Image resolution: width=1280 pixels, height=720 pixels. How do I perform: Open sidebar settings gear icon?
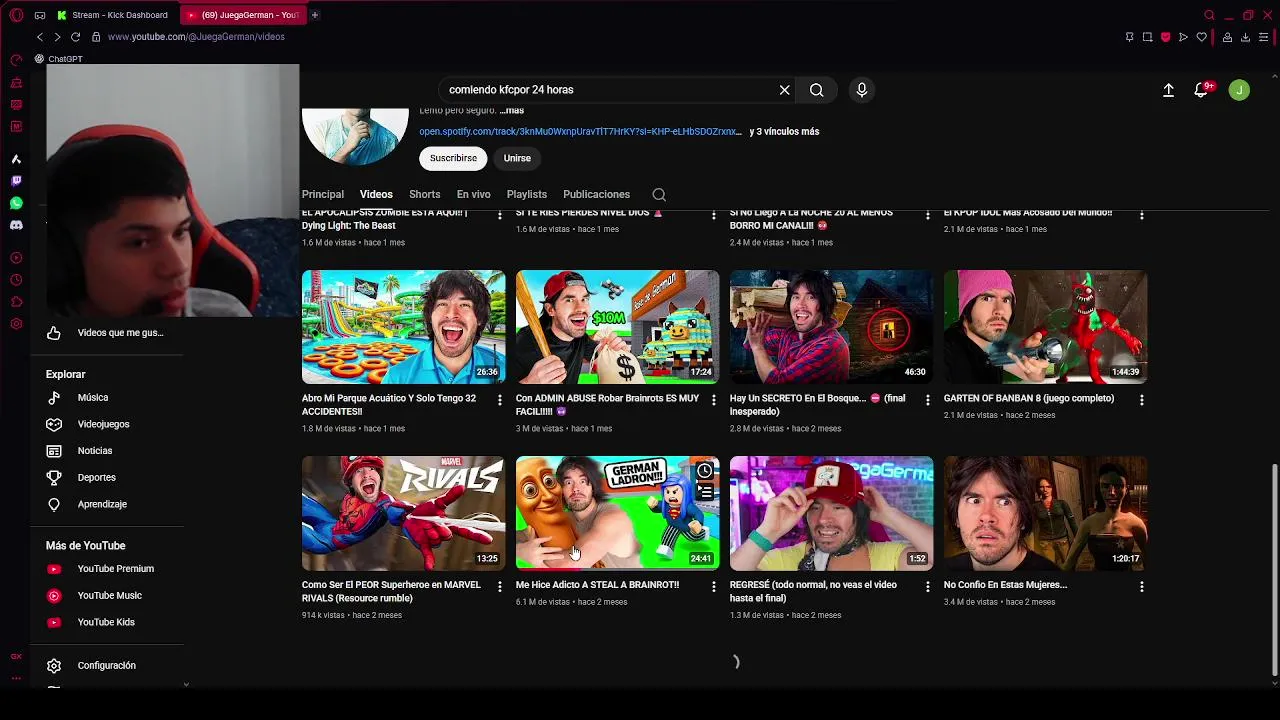(x=16, y=324)
